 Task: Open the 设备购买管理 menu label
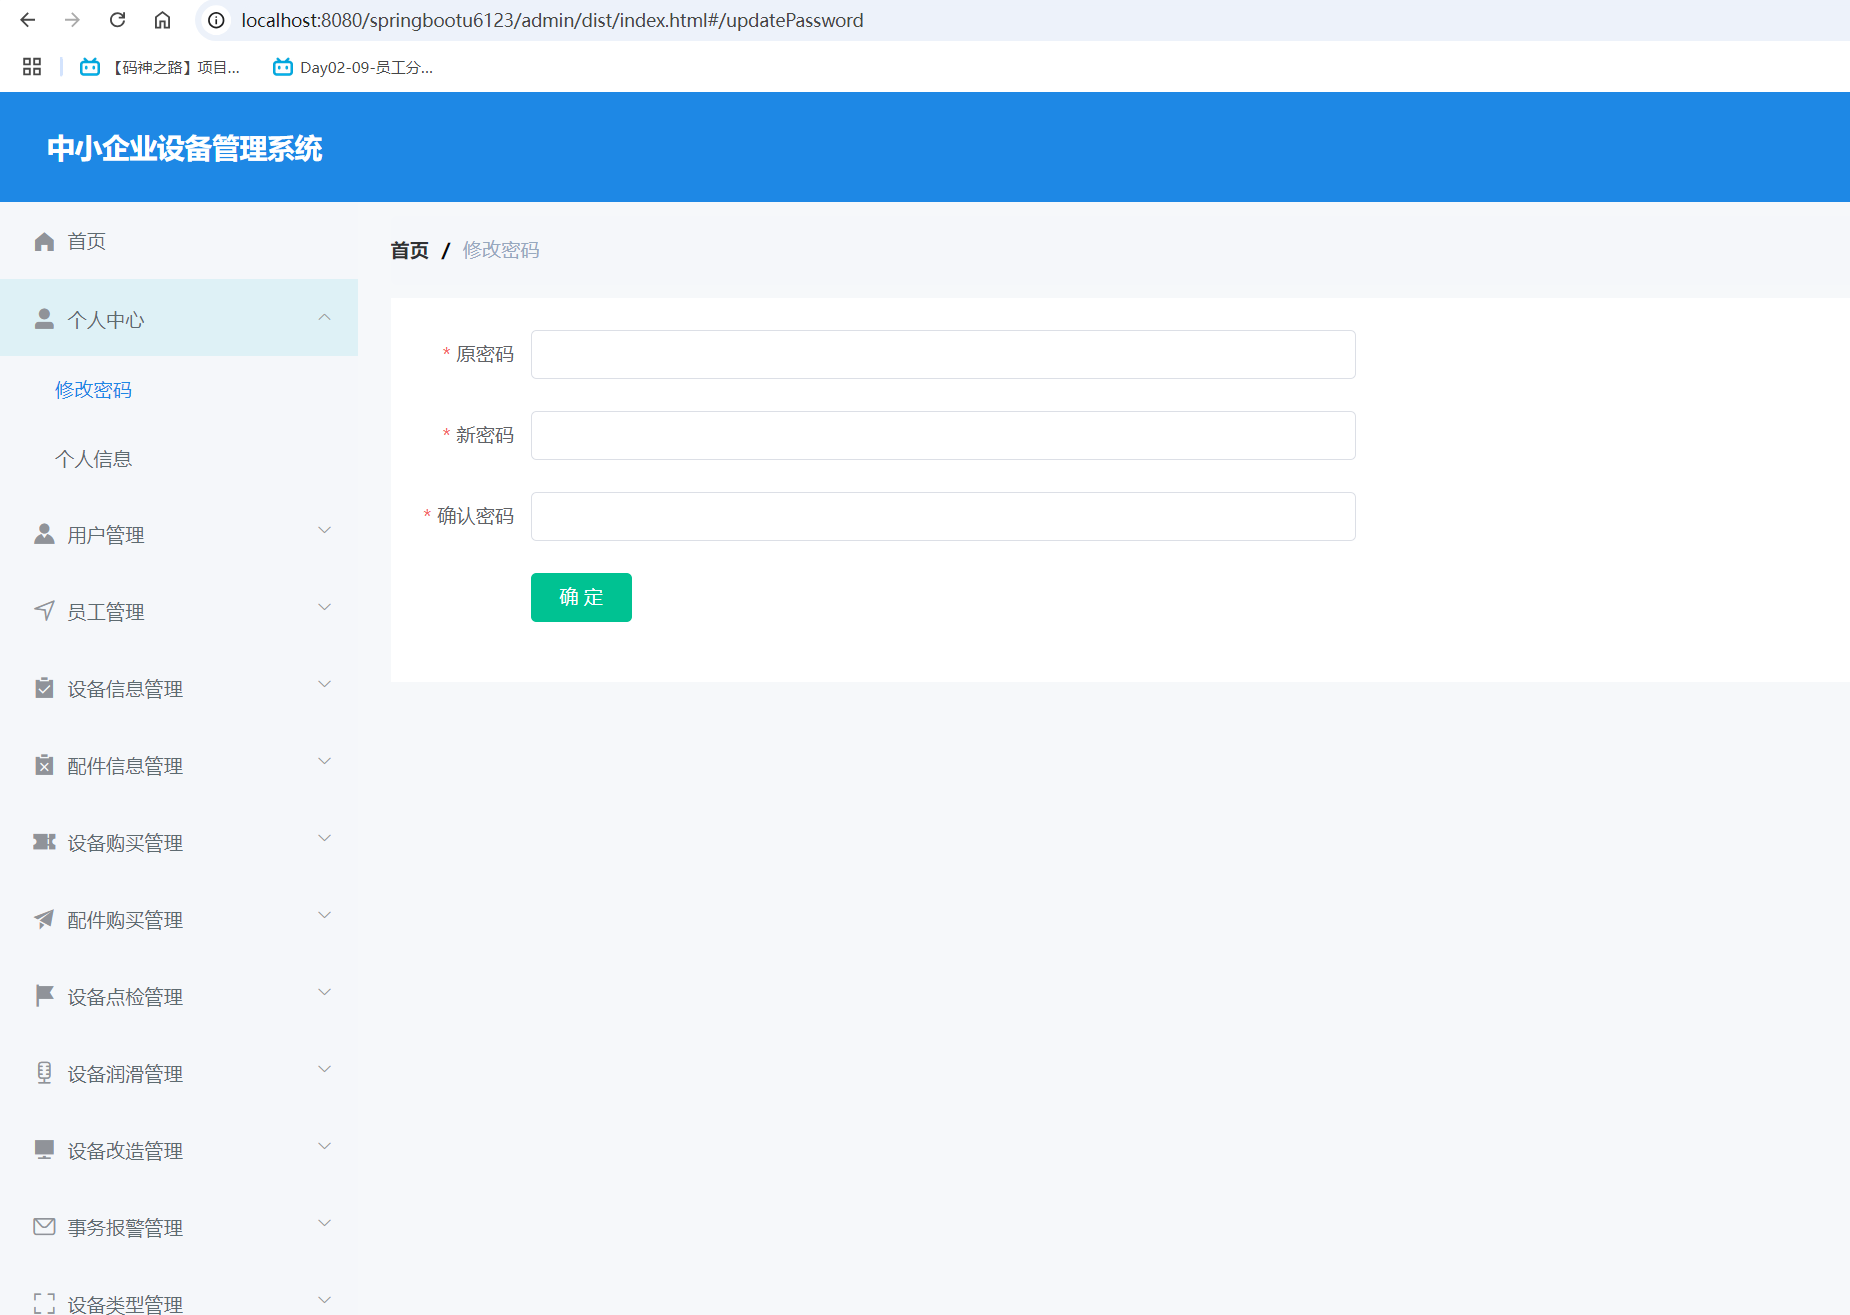pos(125,843)
